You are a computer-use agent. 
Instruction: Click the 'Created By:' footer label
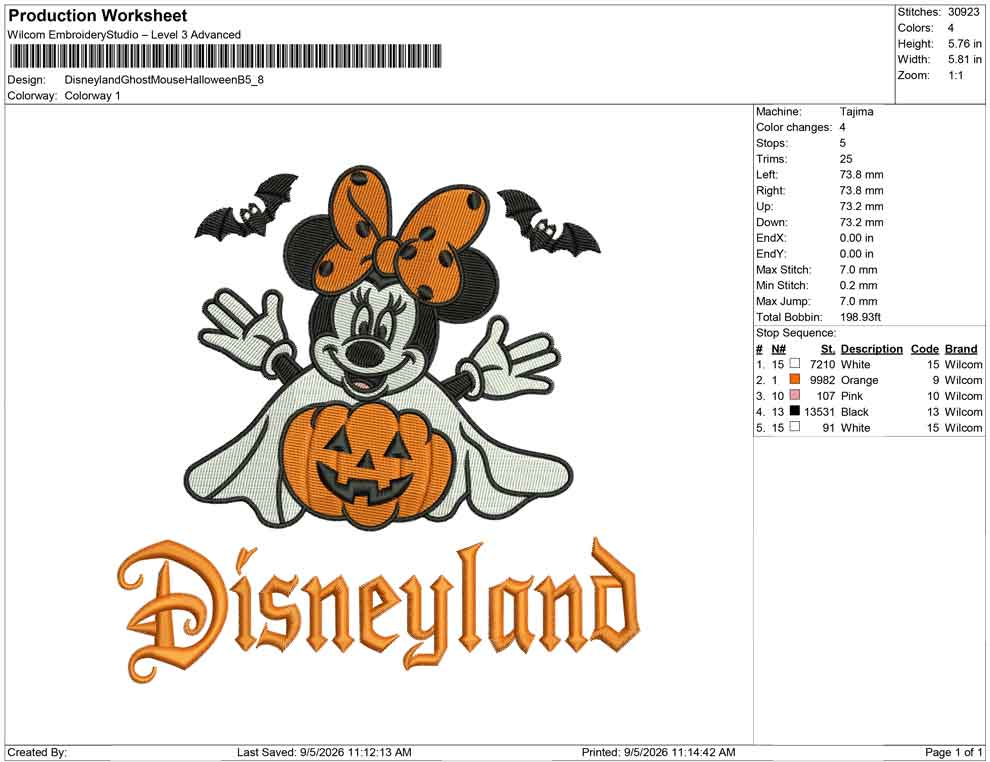(x=37, y=752)
